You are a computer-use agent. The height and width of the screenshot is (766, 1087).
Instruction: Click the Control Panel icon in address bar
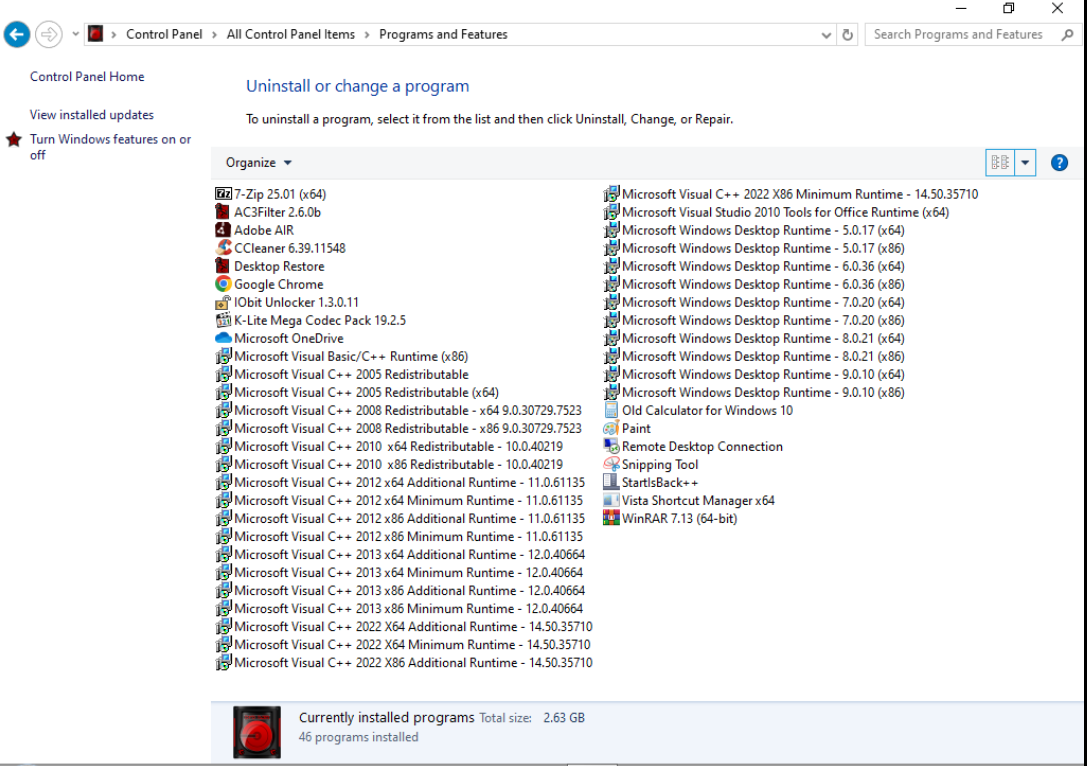pos(96,34)
